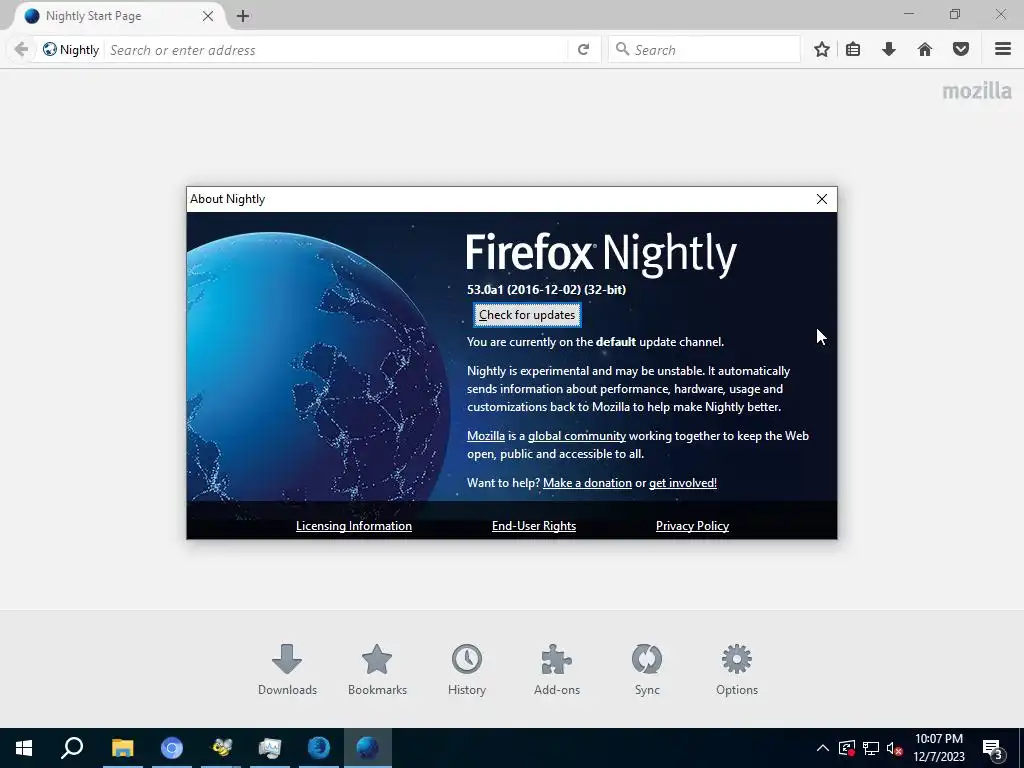Image resolution: width=1024 pixels, height=768 pixels.
Task: Save to Pocket icon
Action: (961, 49)
